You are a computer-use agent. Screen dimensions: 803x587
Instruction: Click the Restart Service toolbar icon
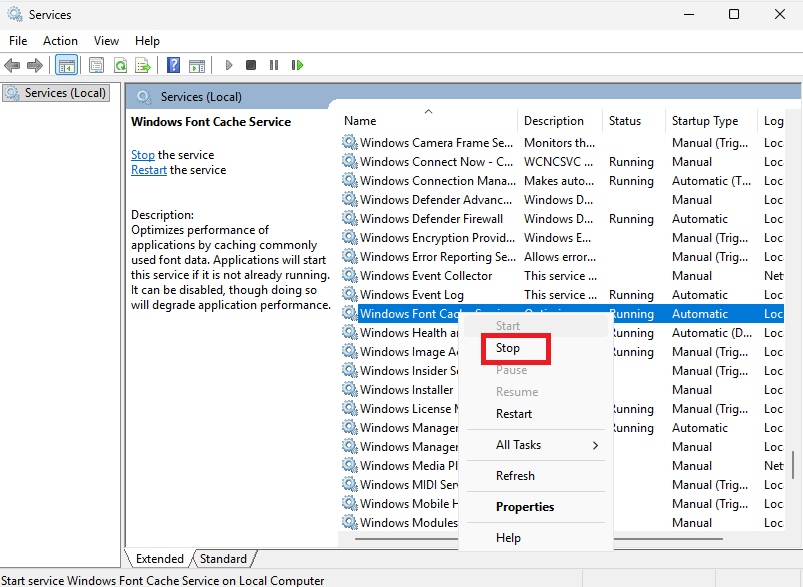[297, 65]
